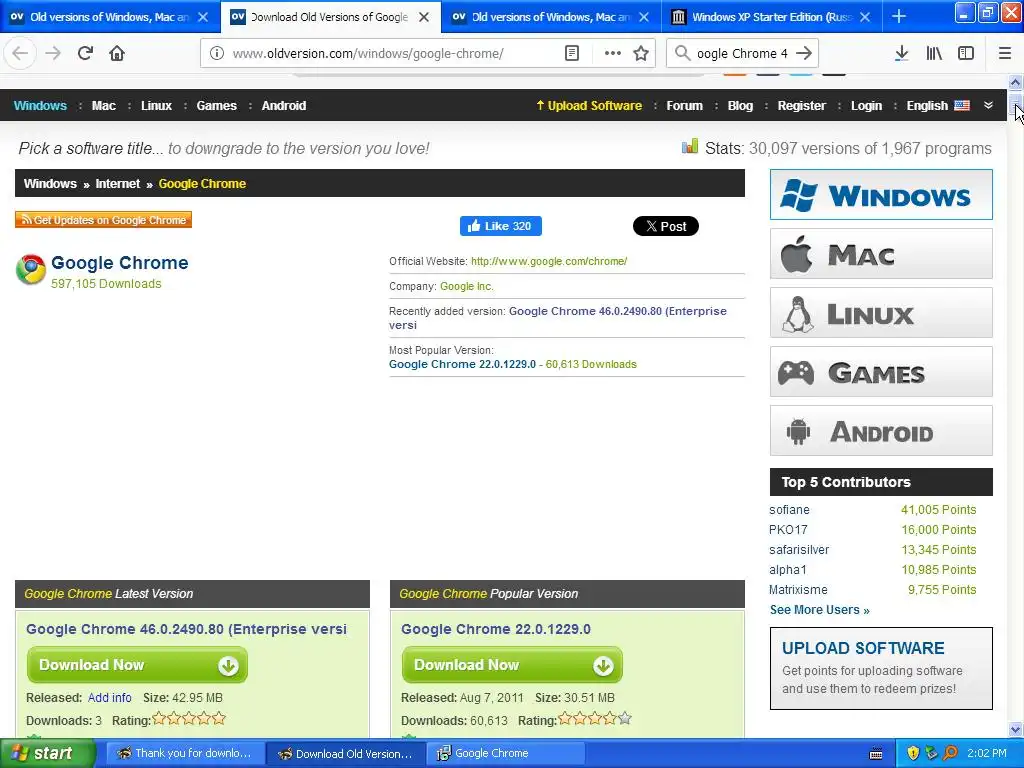
Task: Click the Facebook Like 320 button
Action: click(500, 226)
